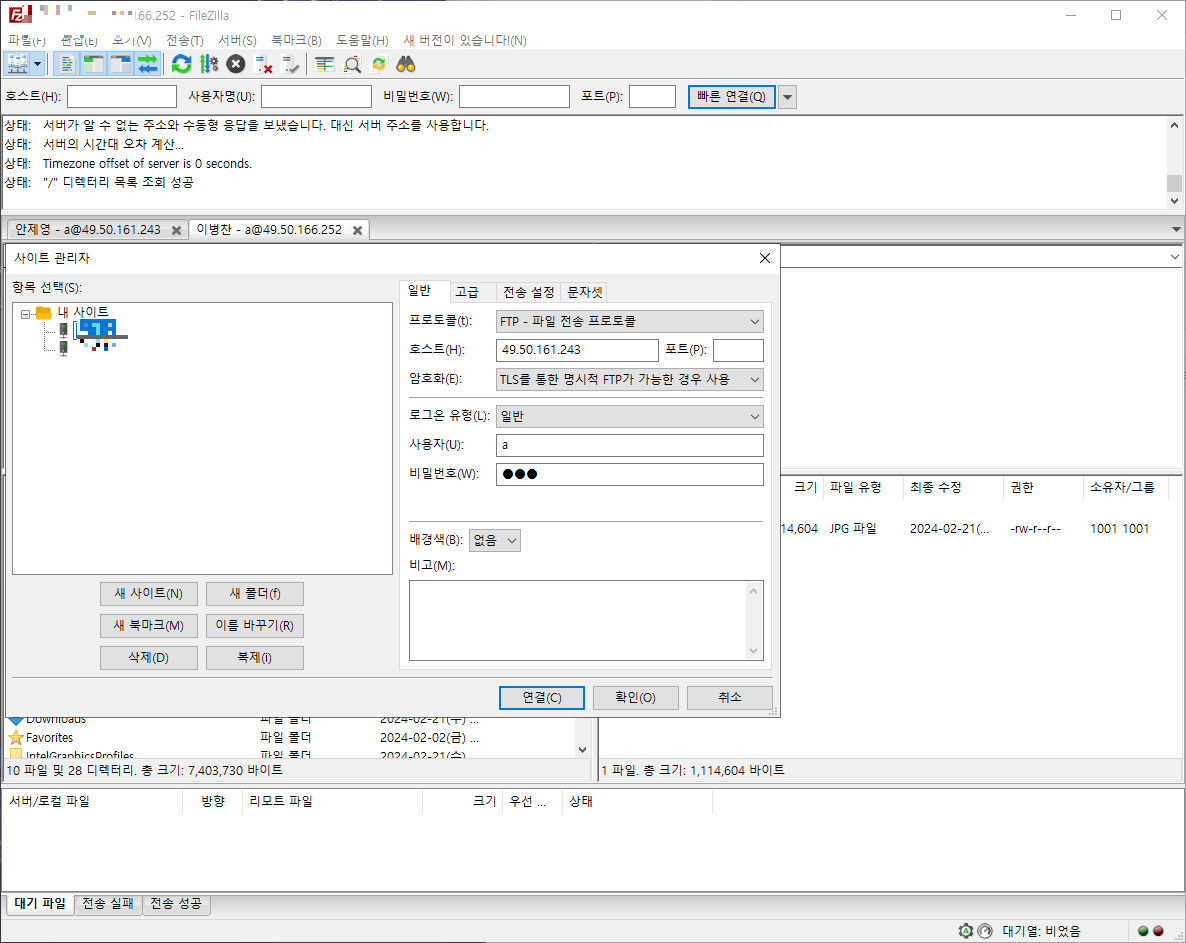Click the 비밀번호 field in Site Manager
This screenshot has height=943, width=1186.
tap(629, 474)
